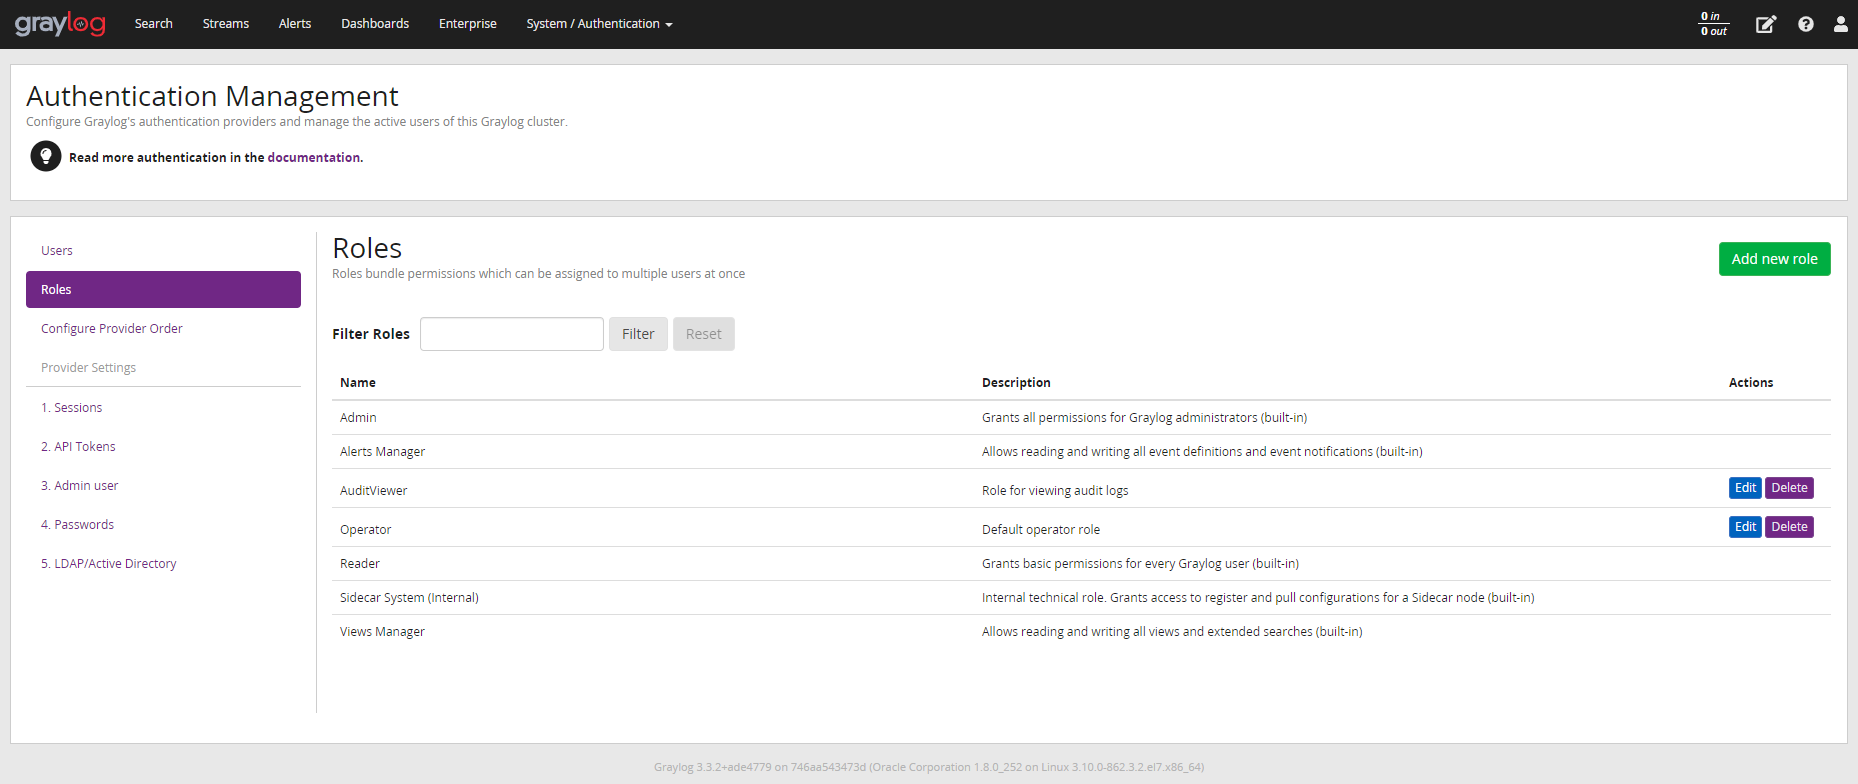Navigate to Dashboards
Viewport: 1858px width, 784px height.
375,24
